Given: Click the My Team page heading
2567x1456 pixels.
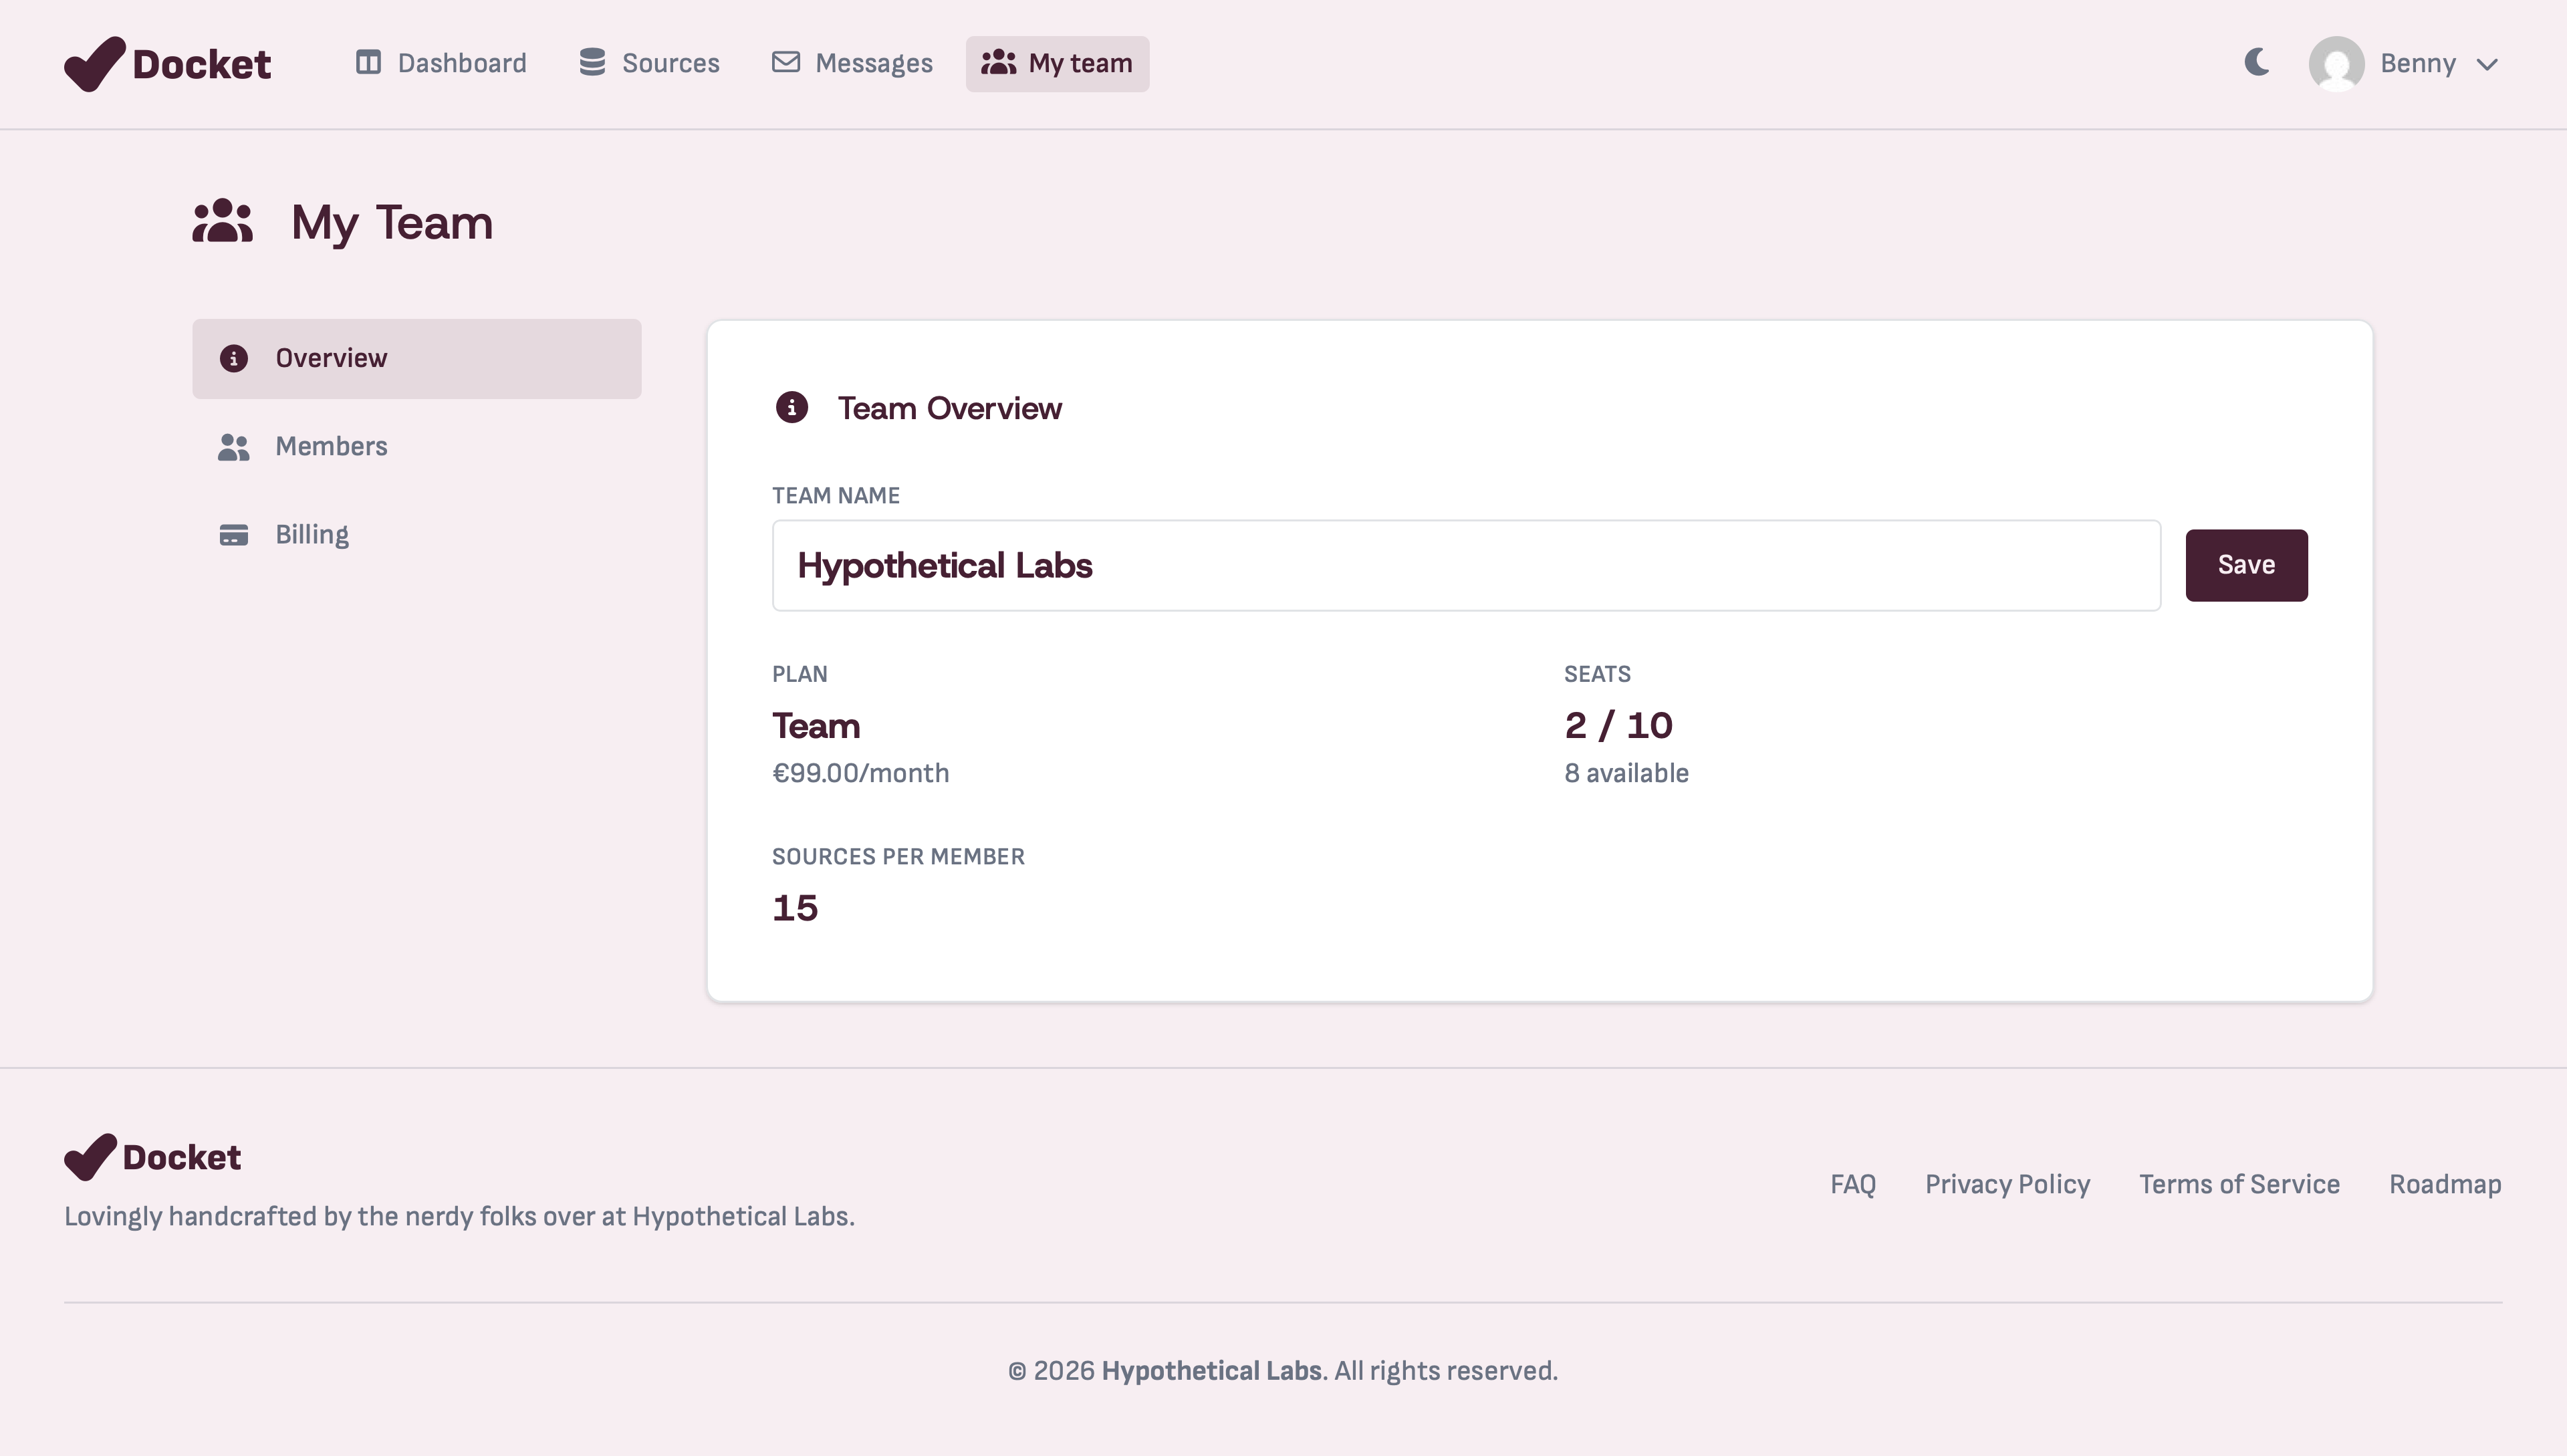Looking at the screenshot, I should (392, 223).
